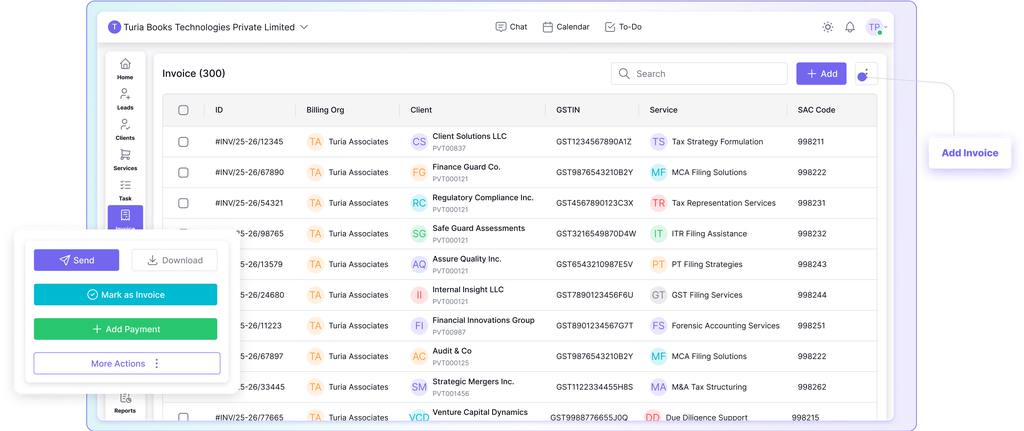Screen dimensions: 1024x431
Task: Click the Add Invoice tooltip label
Action: point(970,153)
